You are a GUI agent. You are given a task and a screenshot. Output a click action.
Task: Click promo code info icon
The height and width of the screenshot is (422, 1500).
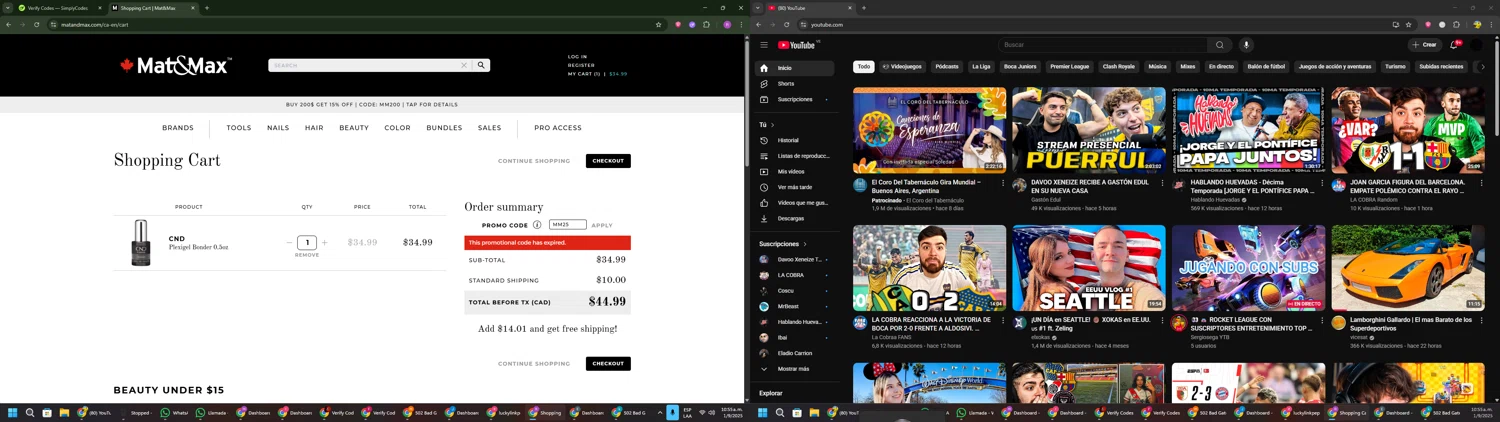(x=537, y=225)
